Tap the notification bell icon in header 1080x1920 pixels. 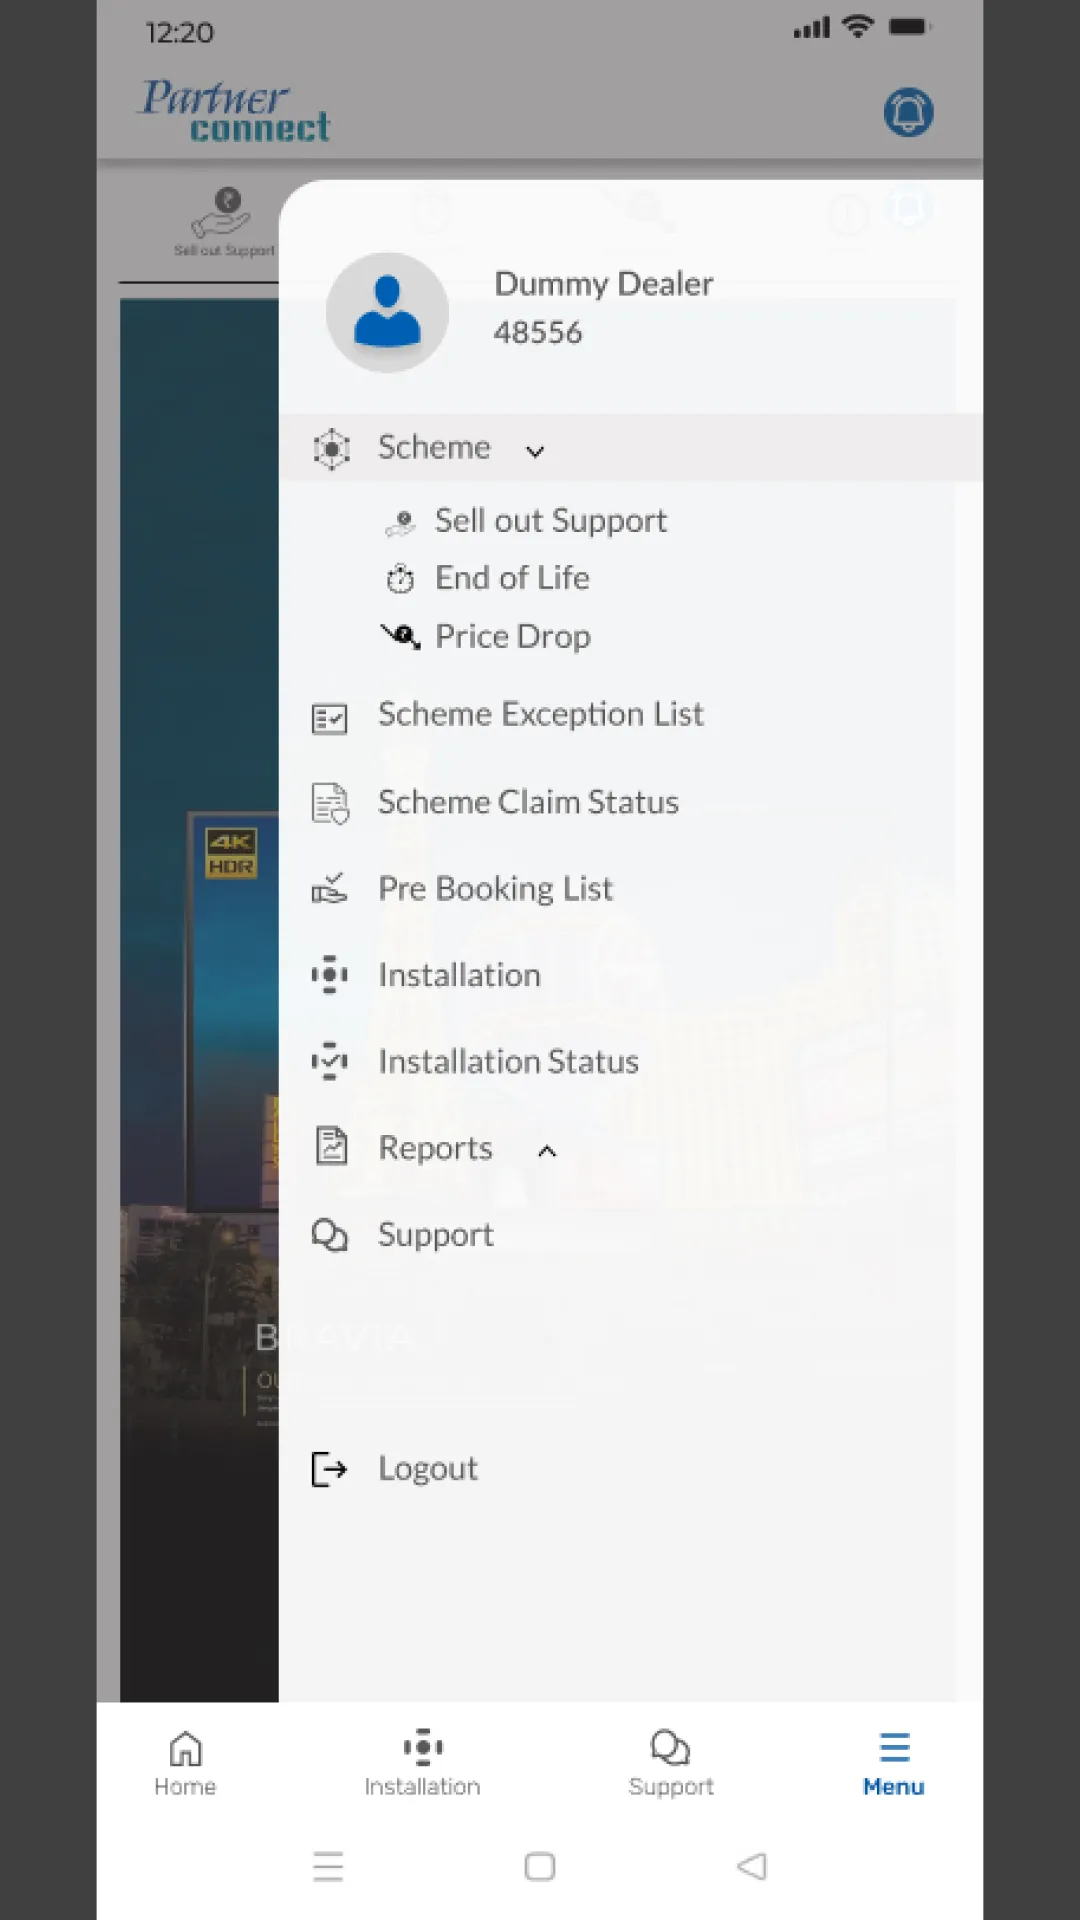(x=908, y=112)
